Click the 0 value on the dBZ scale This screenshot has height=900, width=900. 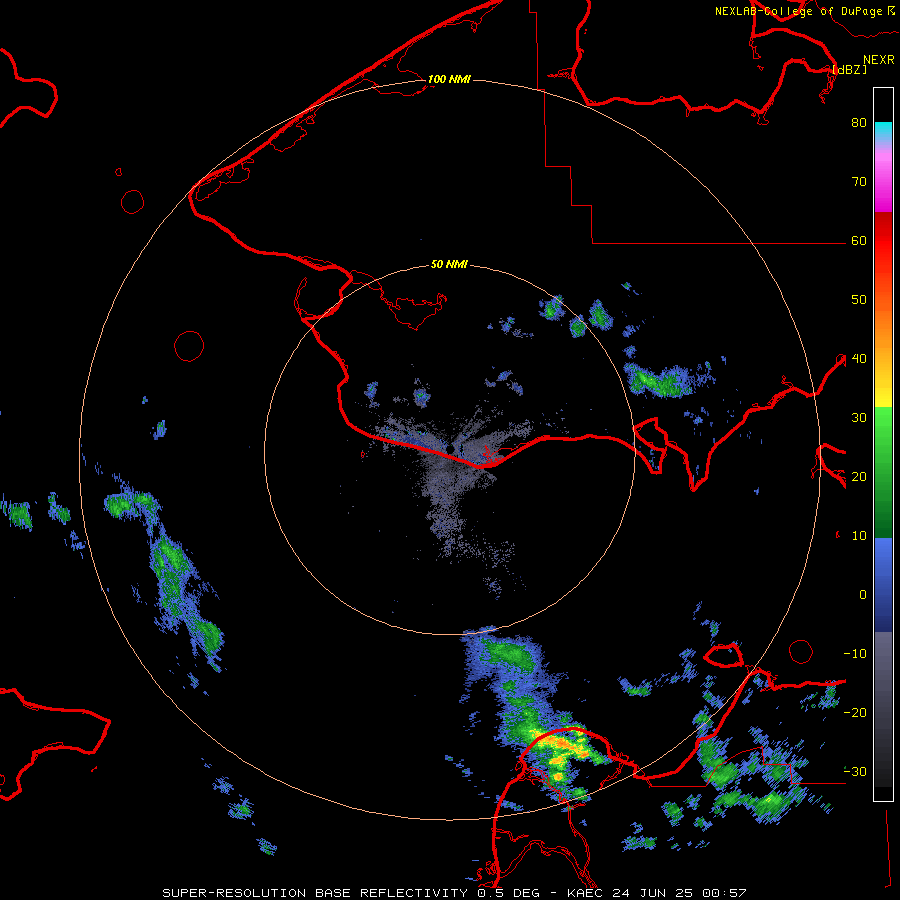(x=862, y=595)
